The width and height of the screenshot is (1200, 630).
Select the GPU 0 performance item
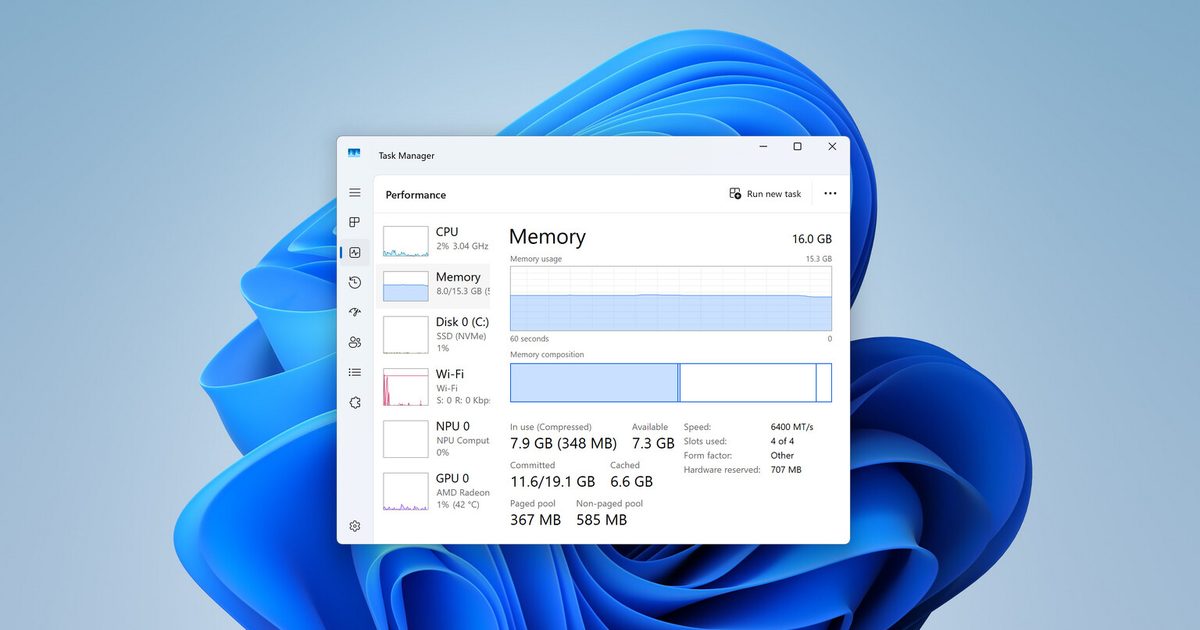(x=436, y=491)
